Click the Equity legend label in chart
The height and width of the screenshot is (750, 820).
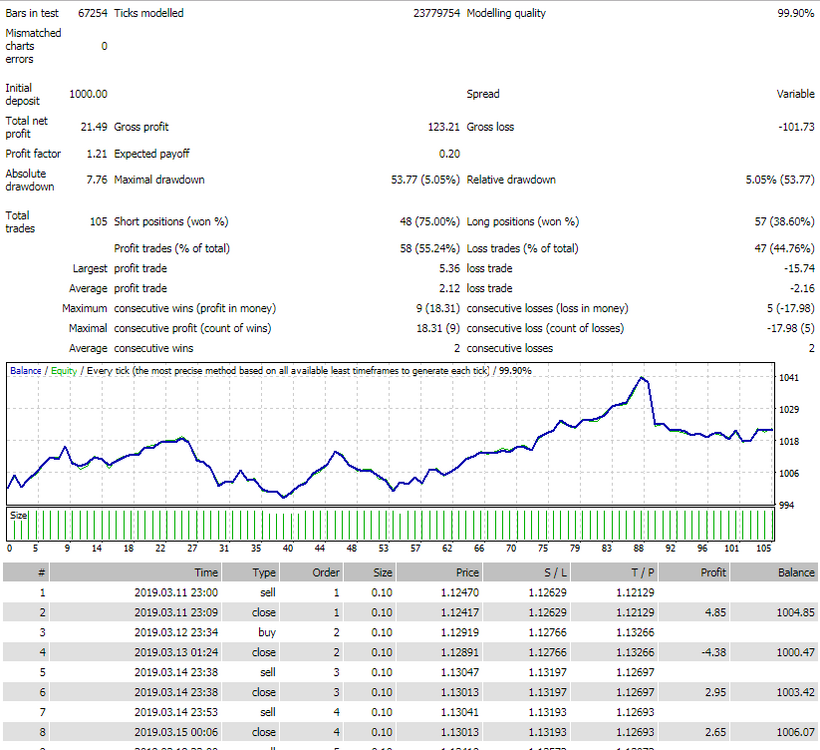tap(64, 370)
